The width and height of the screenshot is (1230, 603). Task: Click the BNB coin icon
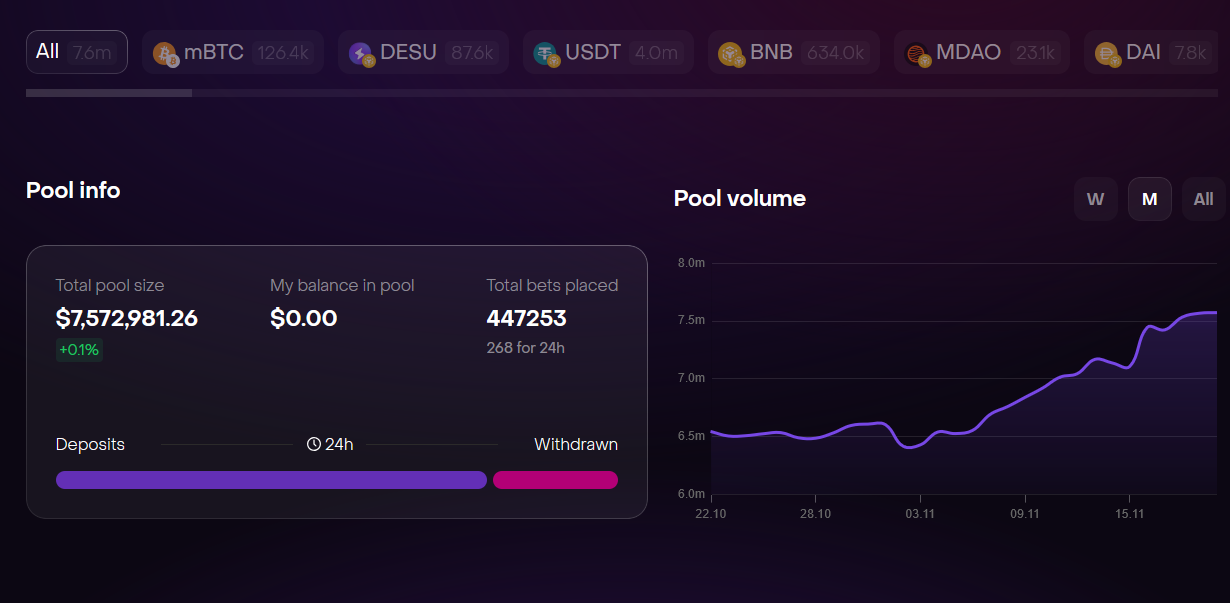730,53
